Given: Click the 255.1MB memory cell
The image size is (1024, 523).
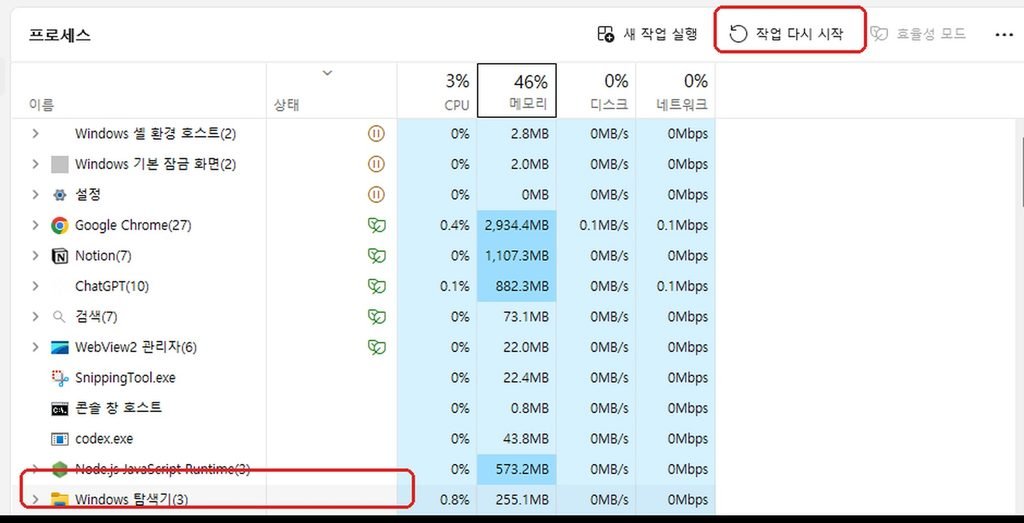Looking at the screenshot, I should point(517,499).
